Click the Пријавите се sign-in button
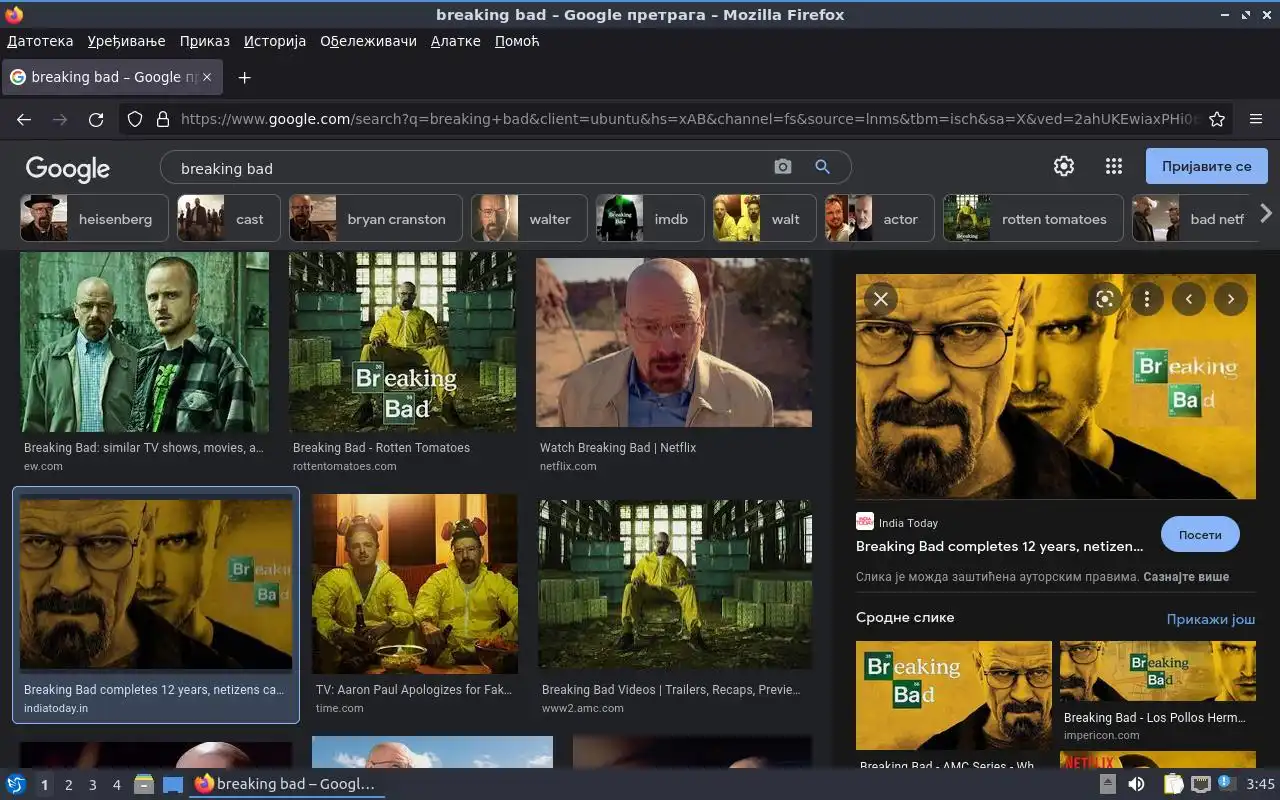Viewport: 1280px width, 800px height. [1206, 166]
